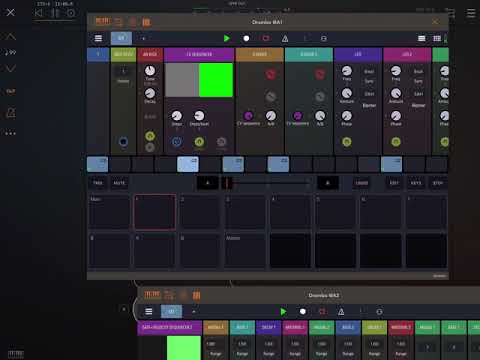This screenshot has width=480, height=360.
Task: Expand the upward chevron in left sidebar
Action: 11,37
